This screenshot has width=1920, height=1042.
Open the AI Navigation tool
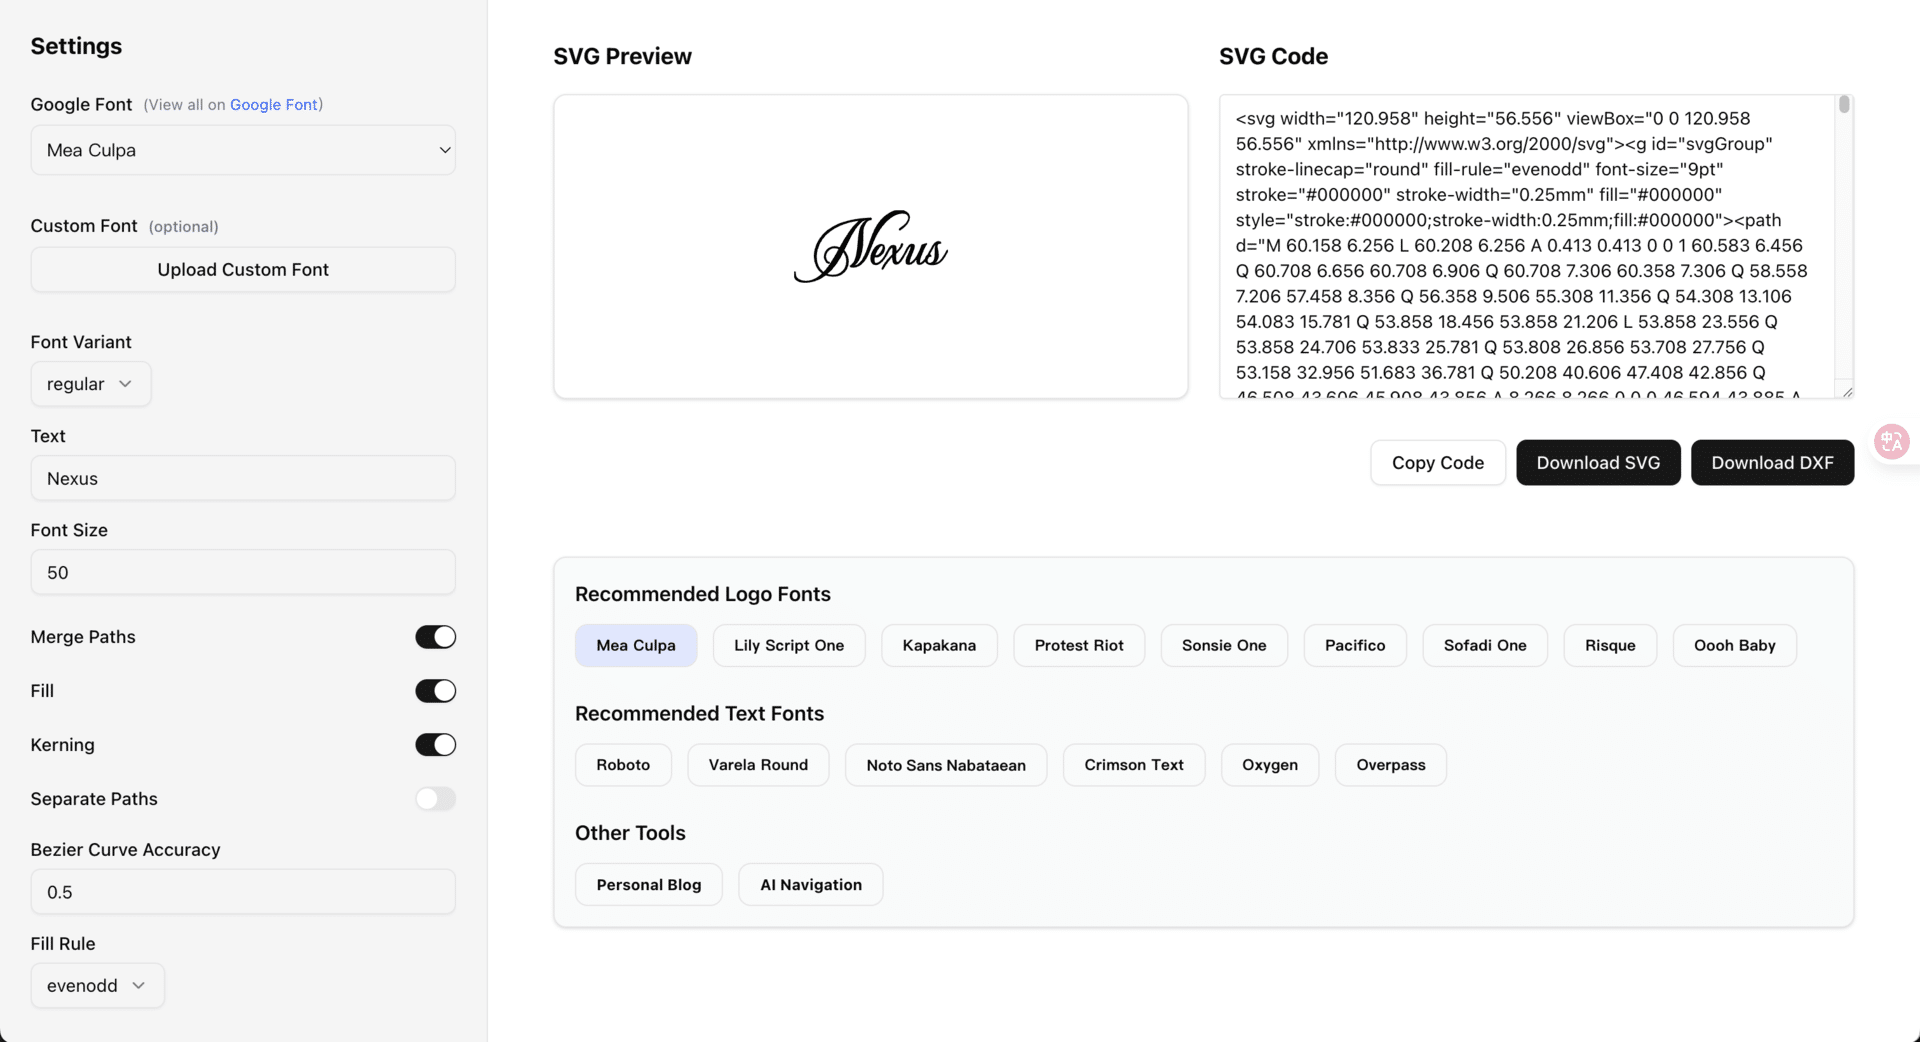tap(810, 885)
